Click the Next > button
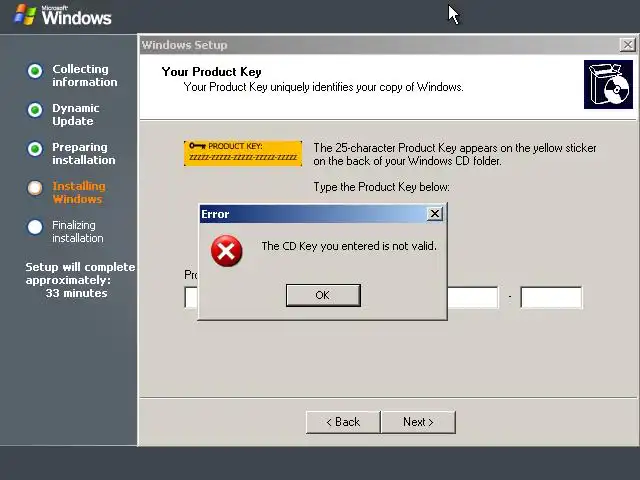Image resolution: width=640 pixels, height=480 pixels. click(x=418, y=422)
